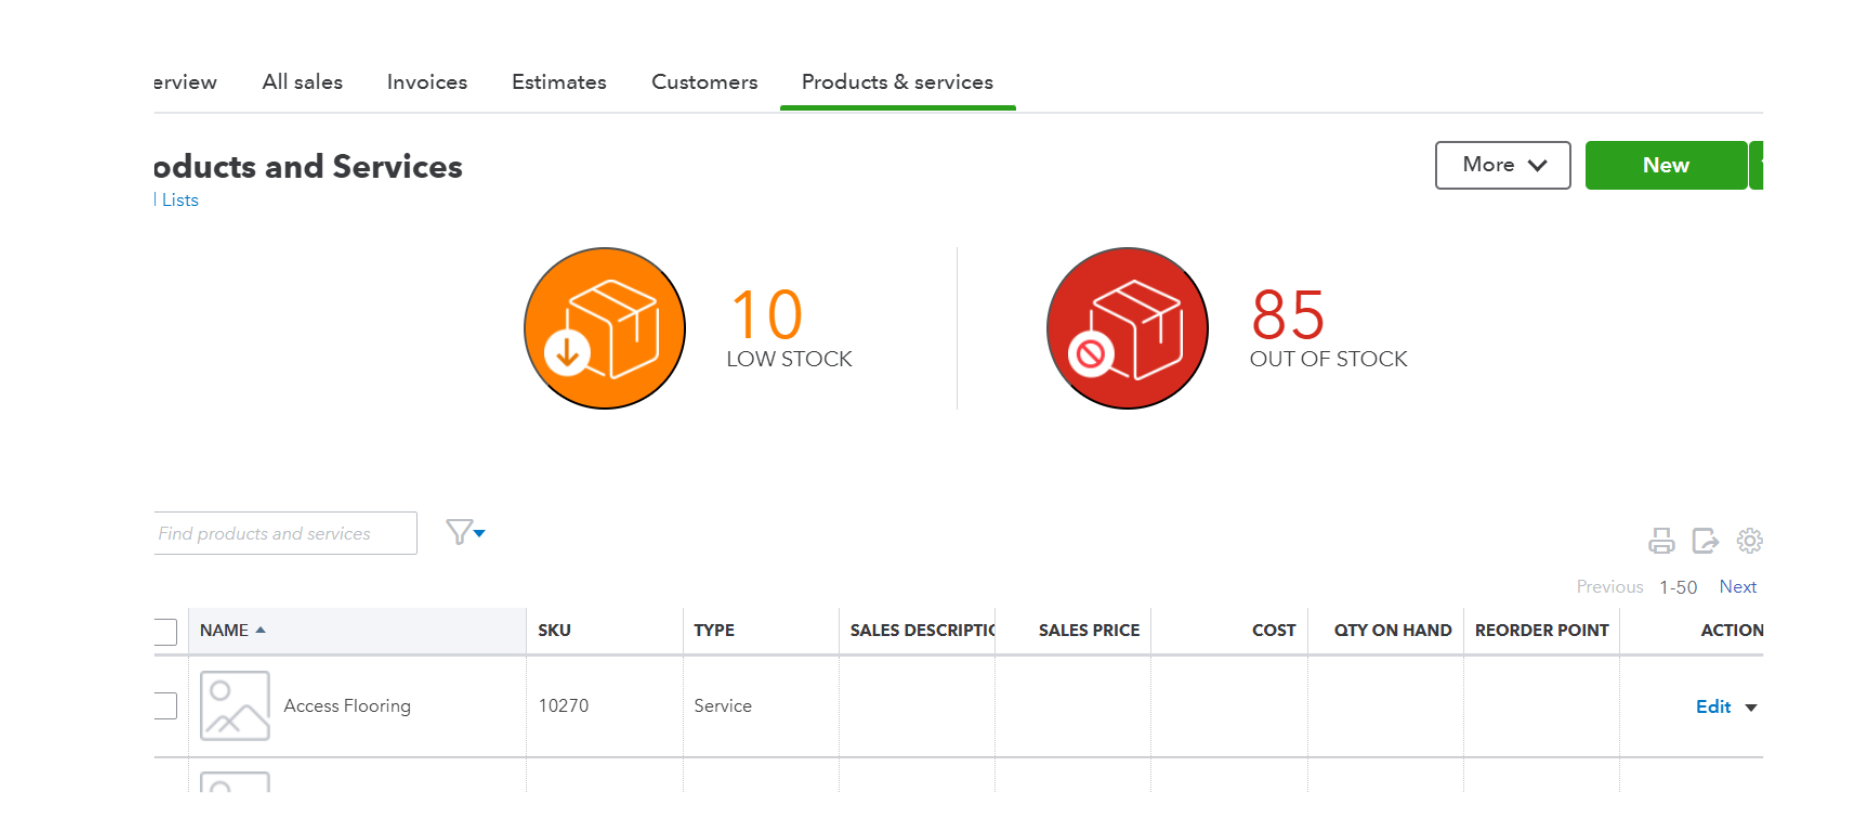Viewport: 1864px width, 823px height.
Task: Open the Customers tab
Action: pyautogui.click(x=704, y=82)
